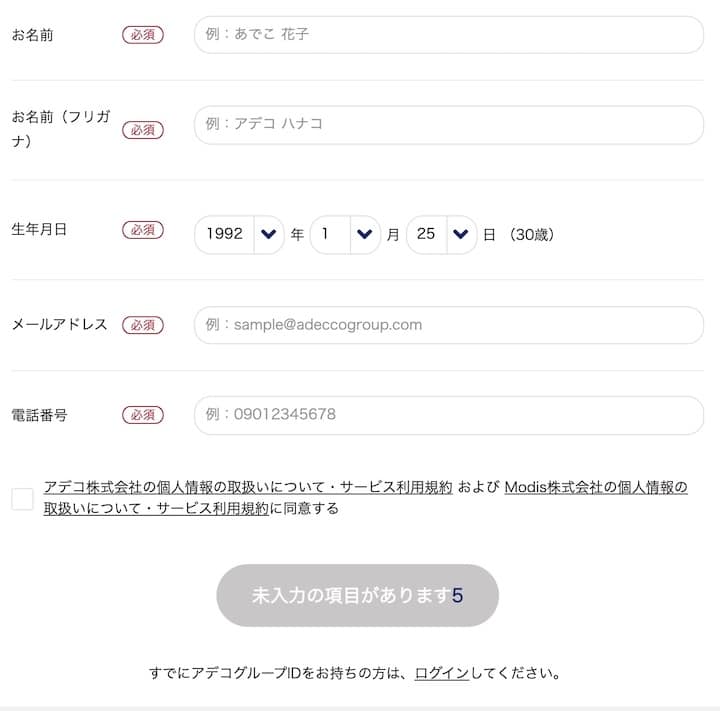The image size is (720, 711).
Task: Click the 必須 badge beside 生年月日
Action: tap(143, 230)
